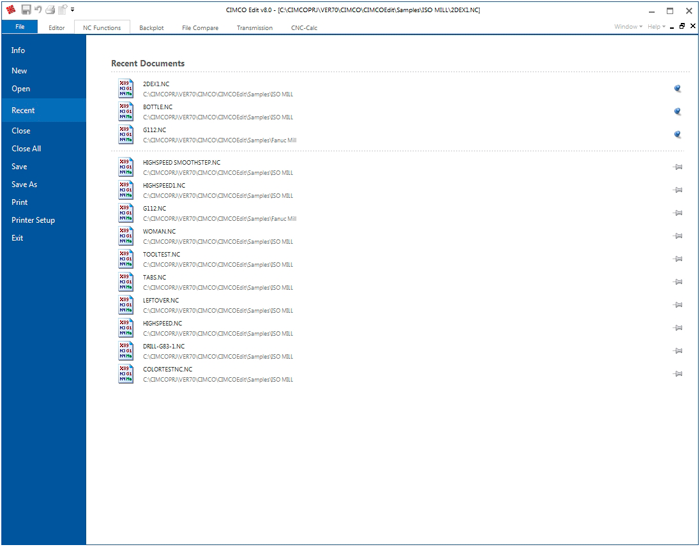Select New in the File sidebar
Viewport: 700px width, 547px height.
43,71
